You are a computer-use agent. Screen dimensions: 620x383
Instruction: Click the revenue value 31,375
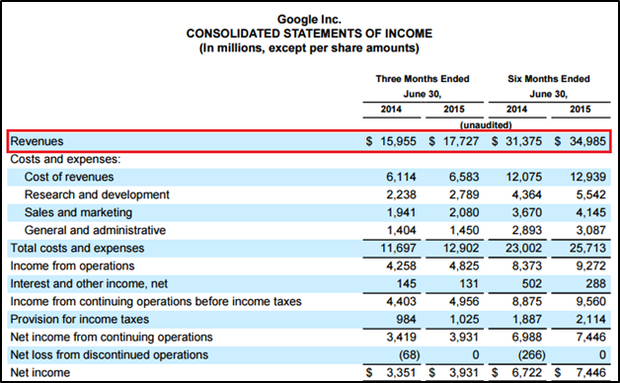524,141
